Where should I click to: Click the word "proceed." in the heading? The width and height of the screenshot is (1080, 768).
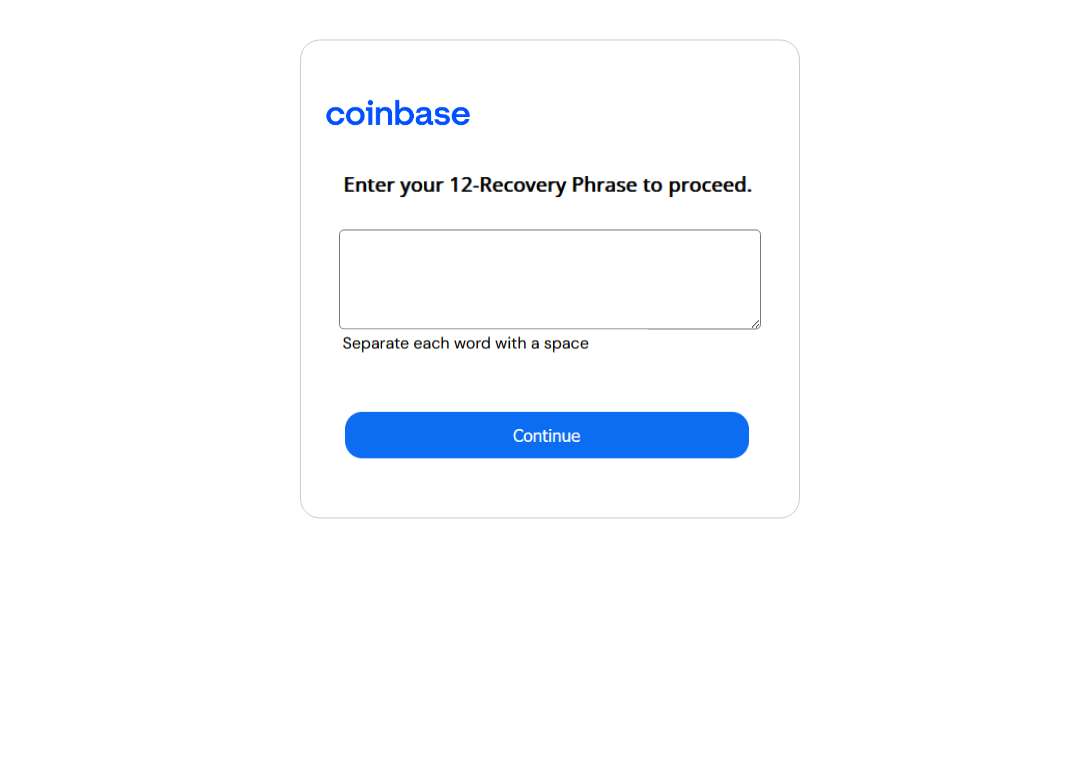(x=710, y=185)
